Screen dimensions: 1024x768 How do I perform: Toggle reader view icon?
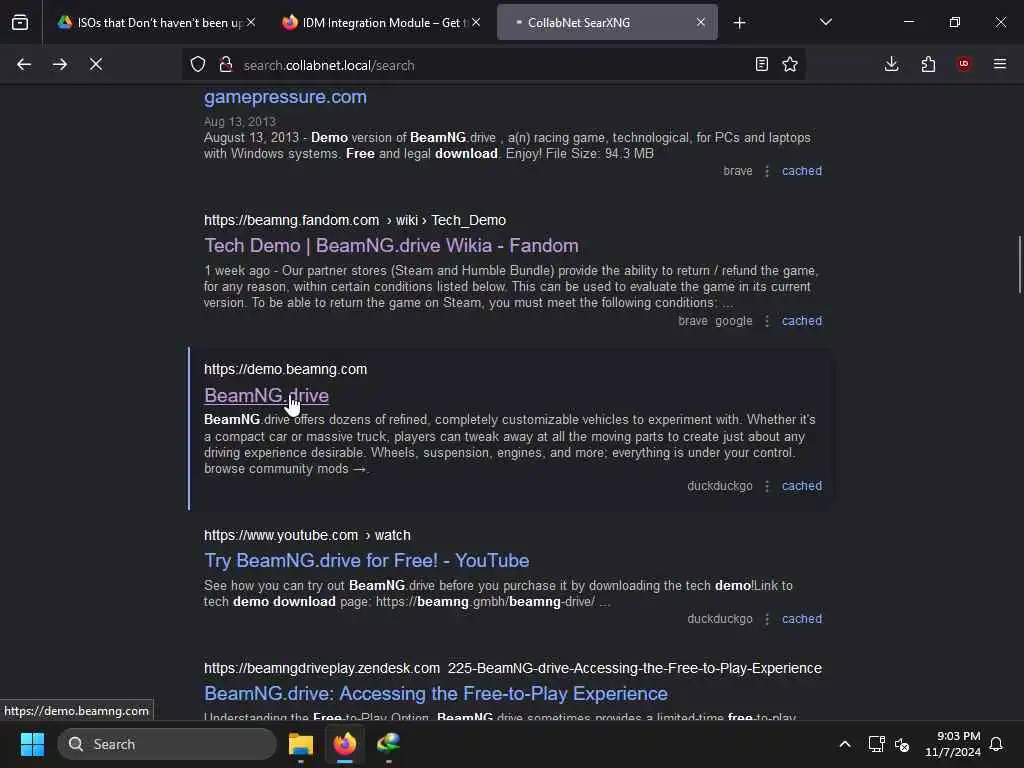(761, 65)
